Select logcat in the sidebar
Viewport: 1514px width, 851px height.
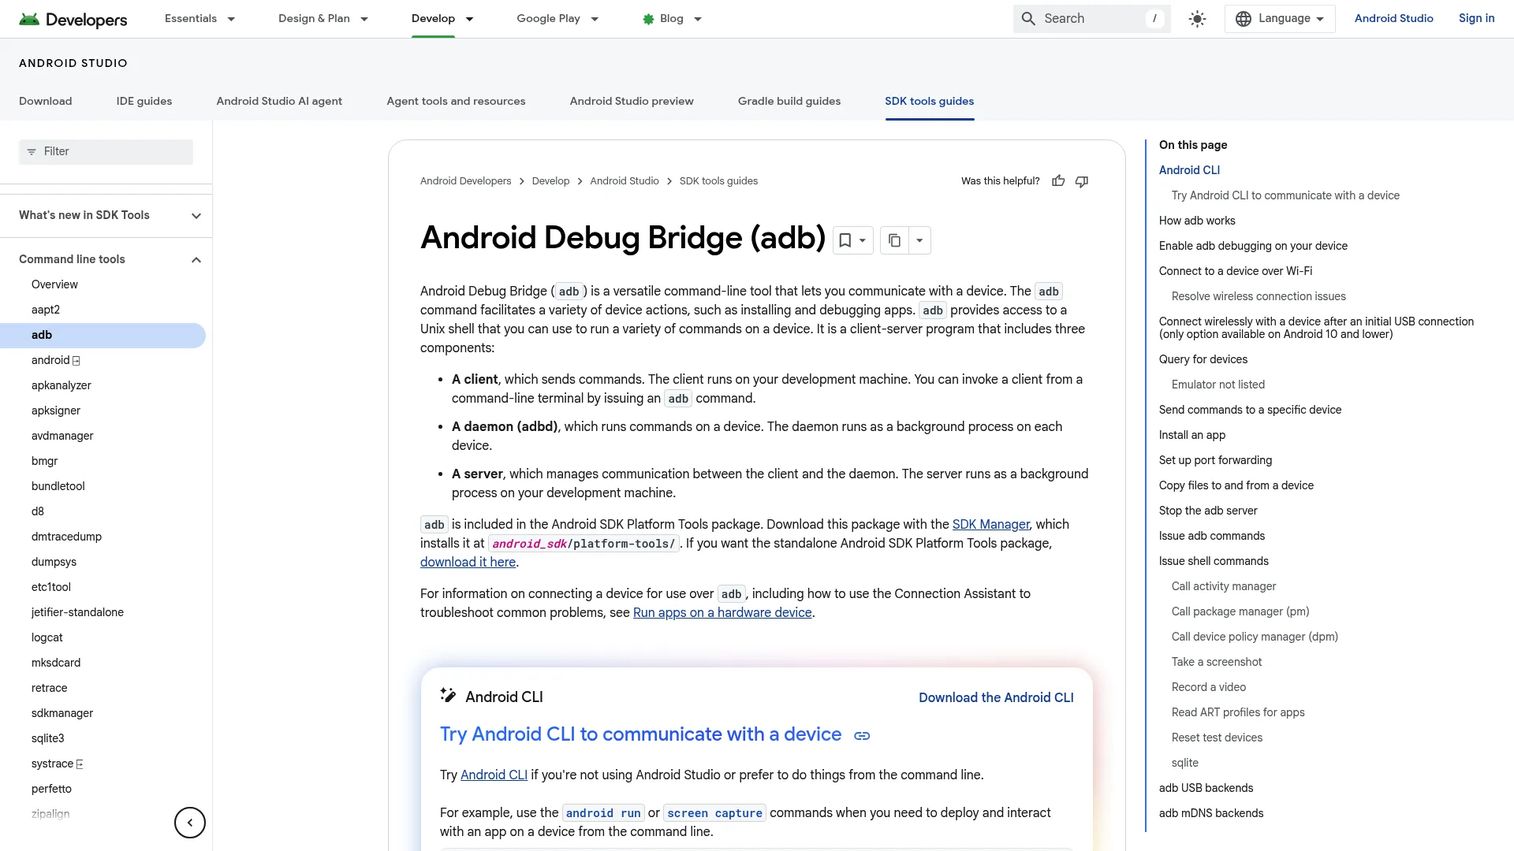(47, 638)
